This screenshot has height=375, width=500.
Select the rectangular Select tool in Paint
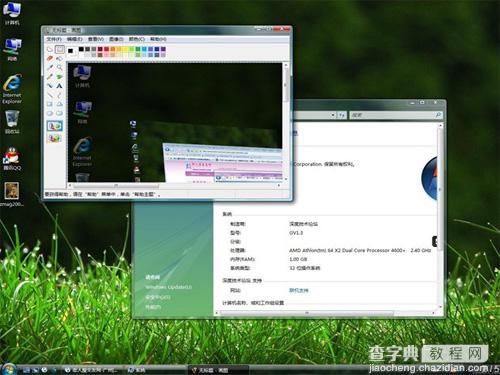tap(59, 49)
